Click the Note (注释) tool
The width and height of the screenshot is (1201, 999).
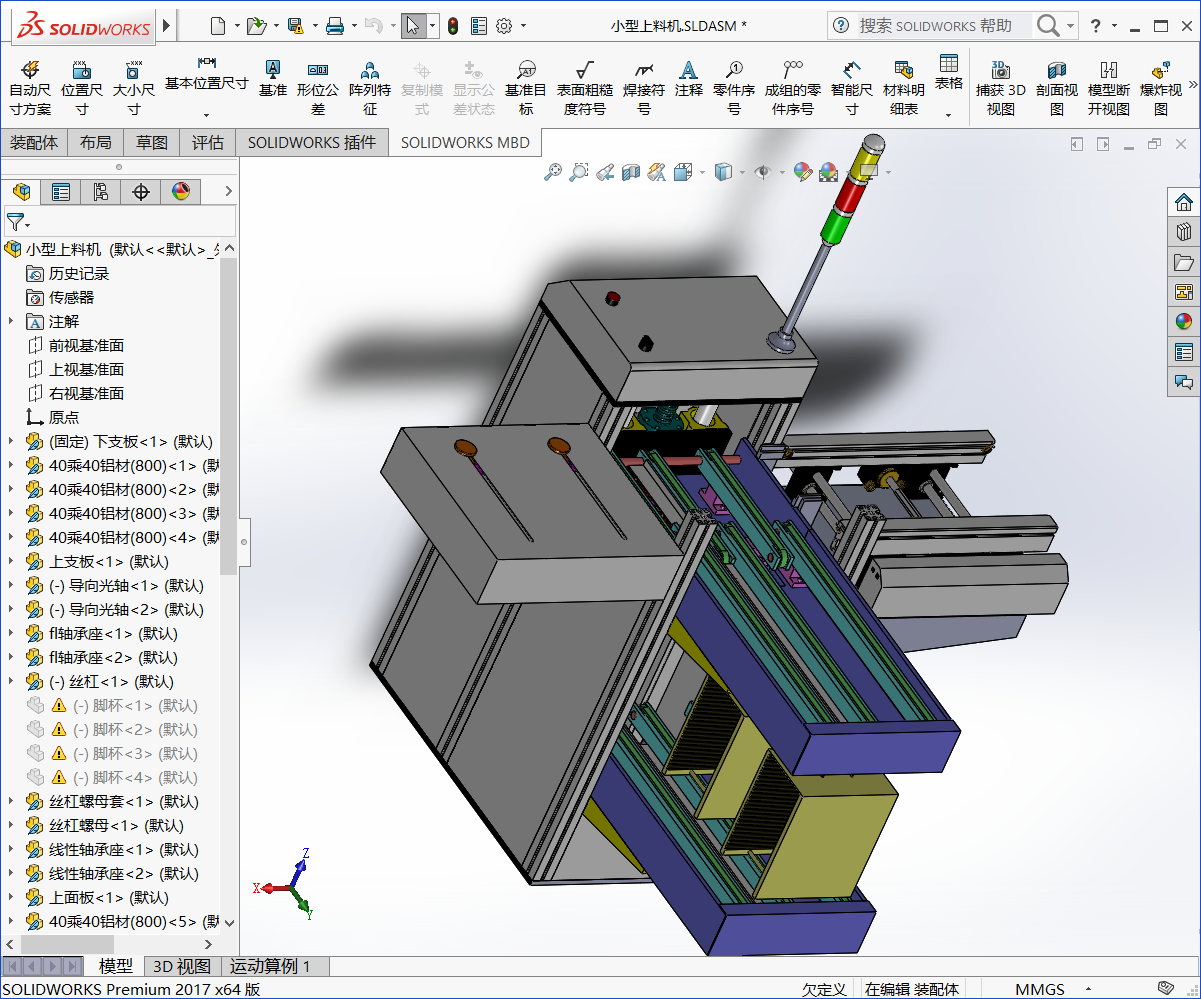click(x=688, y=78)
